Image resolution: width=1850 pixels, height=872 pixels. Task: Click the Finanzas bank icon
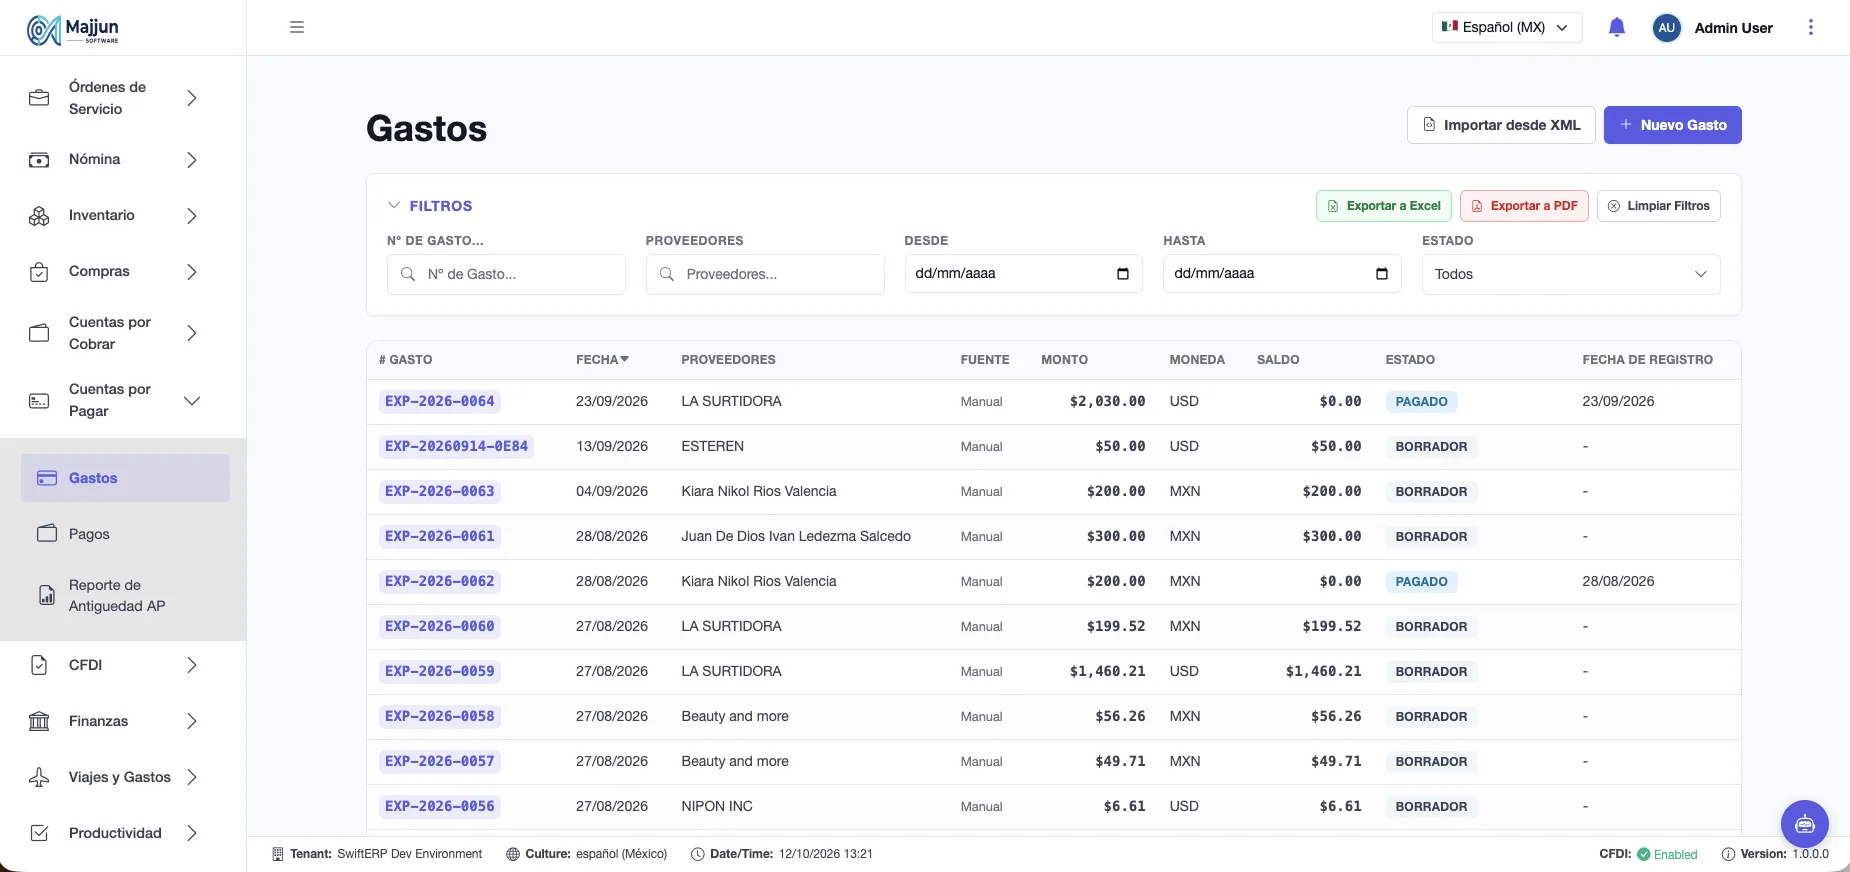(x=39, y=721)
